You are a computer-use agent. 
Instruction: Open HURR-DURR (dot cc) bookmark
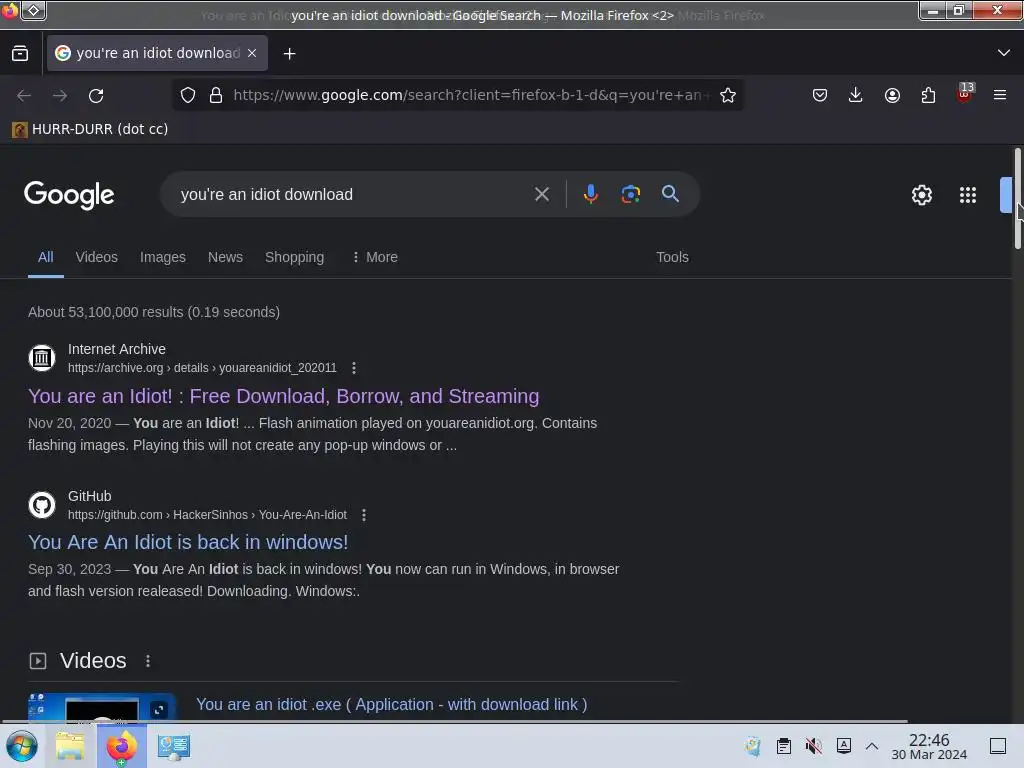(90, 129)
